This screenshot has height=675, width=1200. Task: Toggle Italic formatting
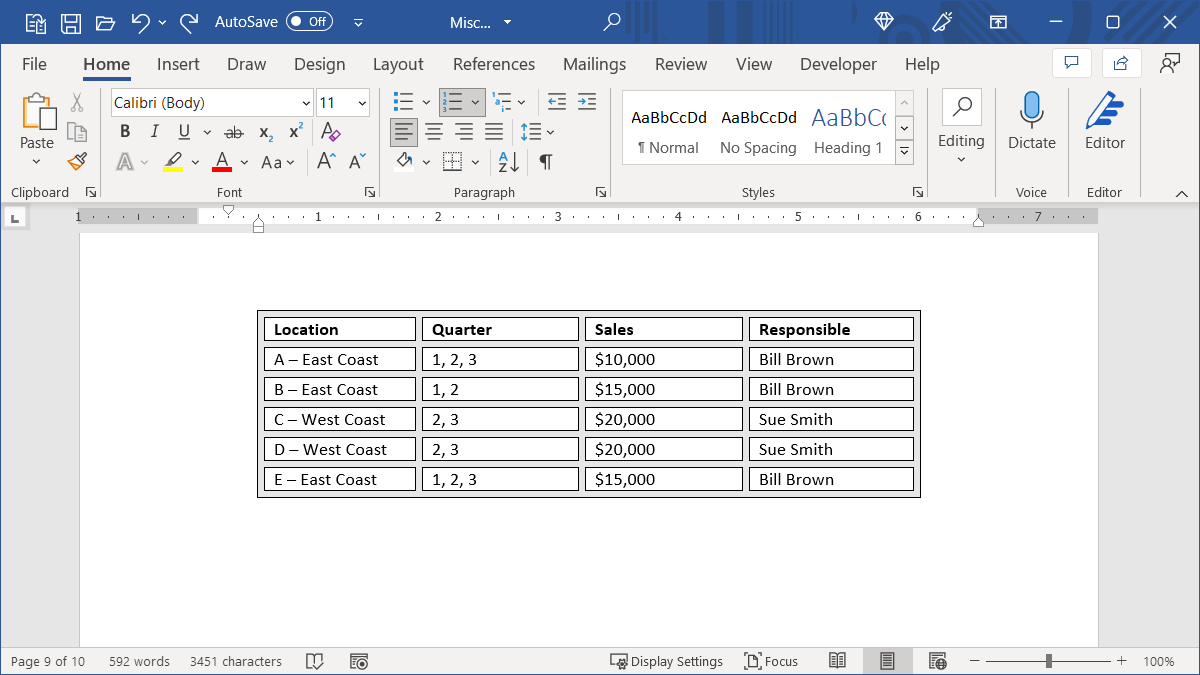[x=154, y=131]
